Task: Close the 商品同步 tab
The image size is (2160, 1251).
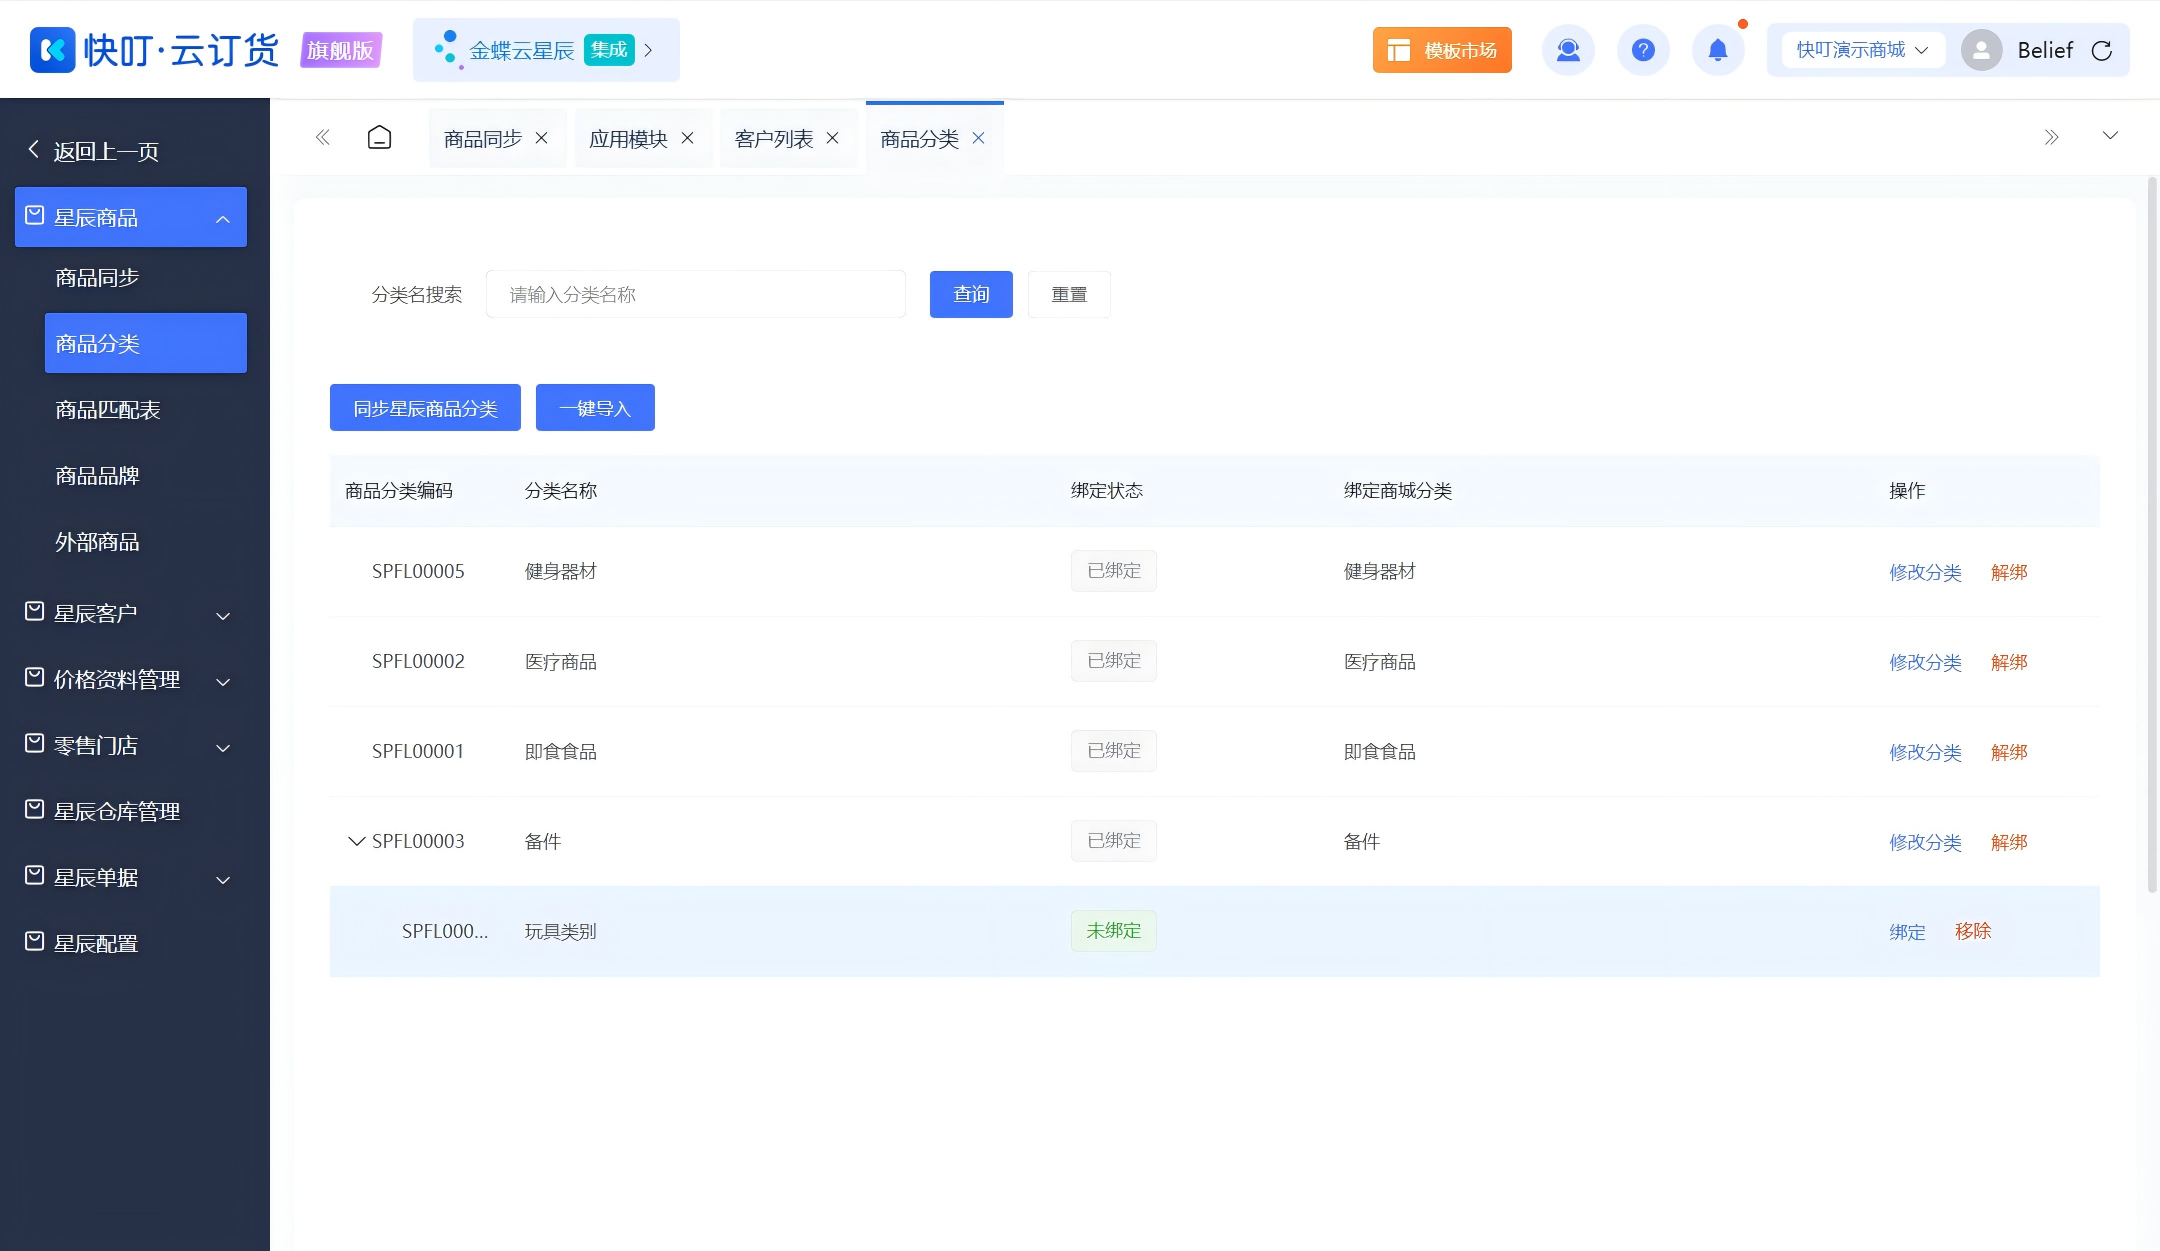Action: [542, 138]
